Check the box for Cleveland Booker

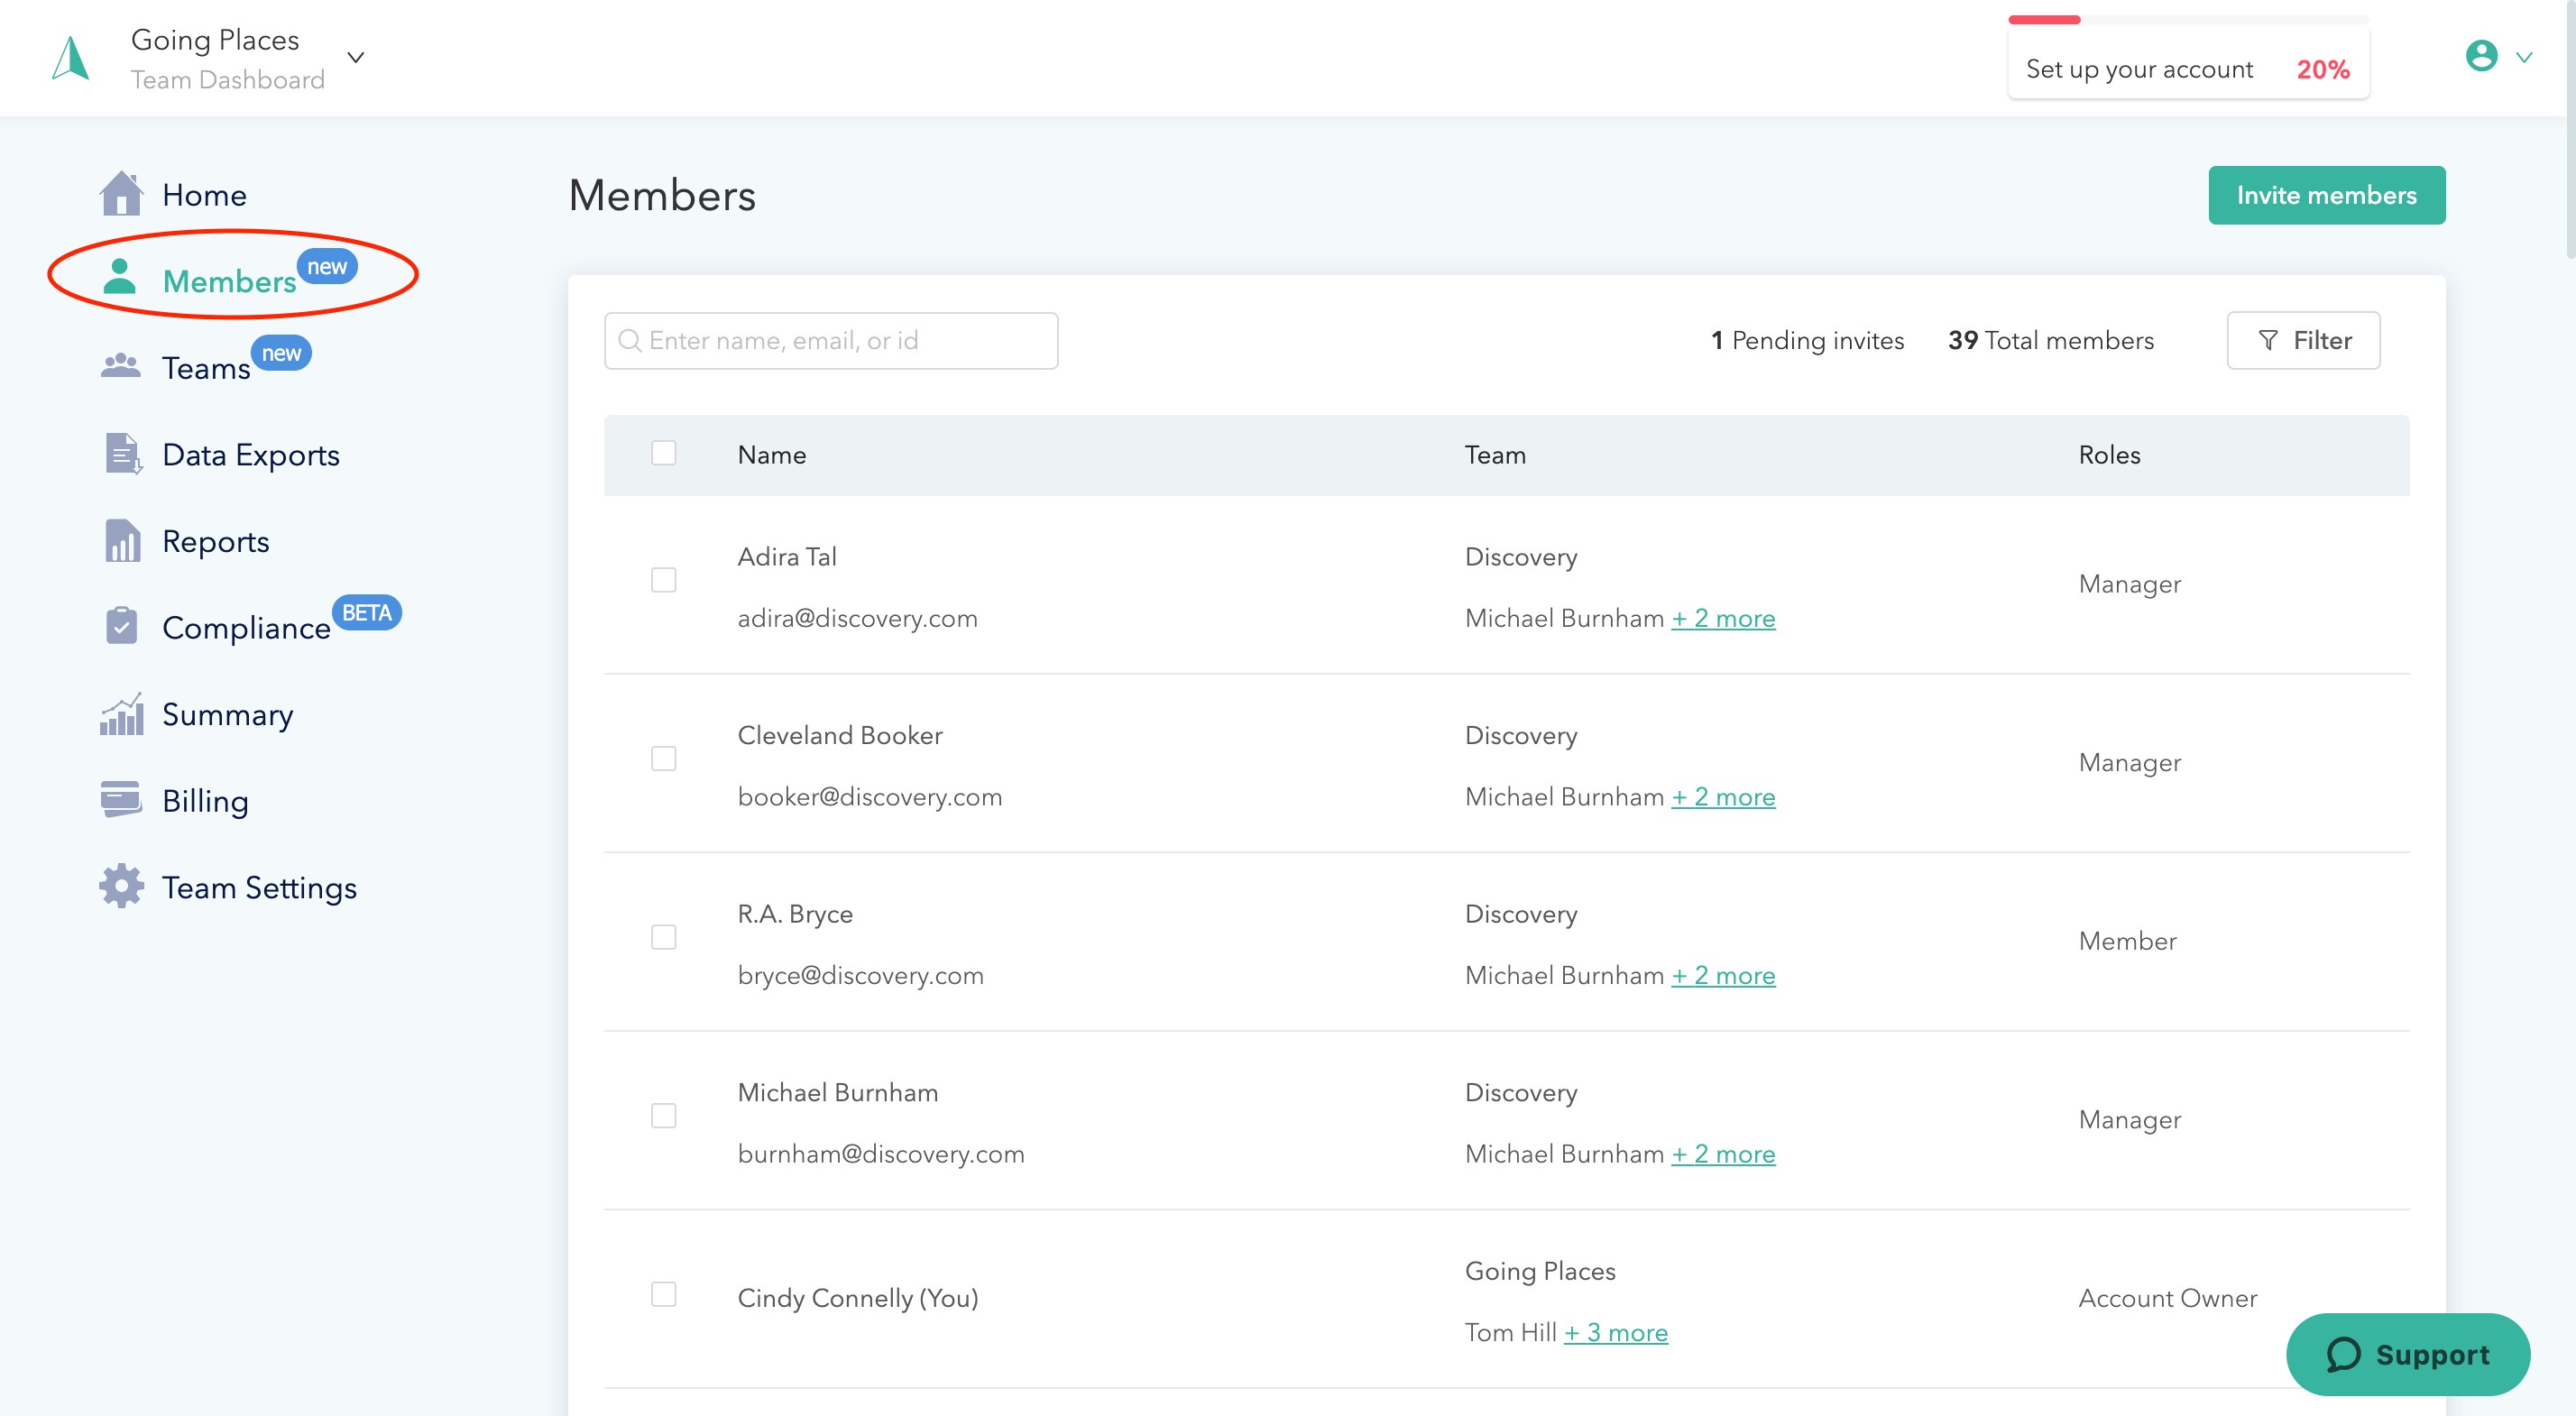pyautogui.click(x=664, y=759)
